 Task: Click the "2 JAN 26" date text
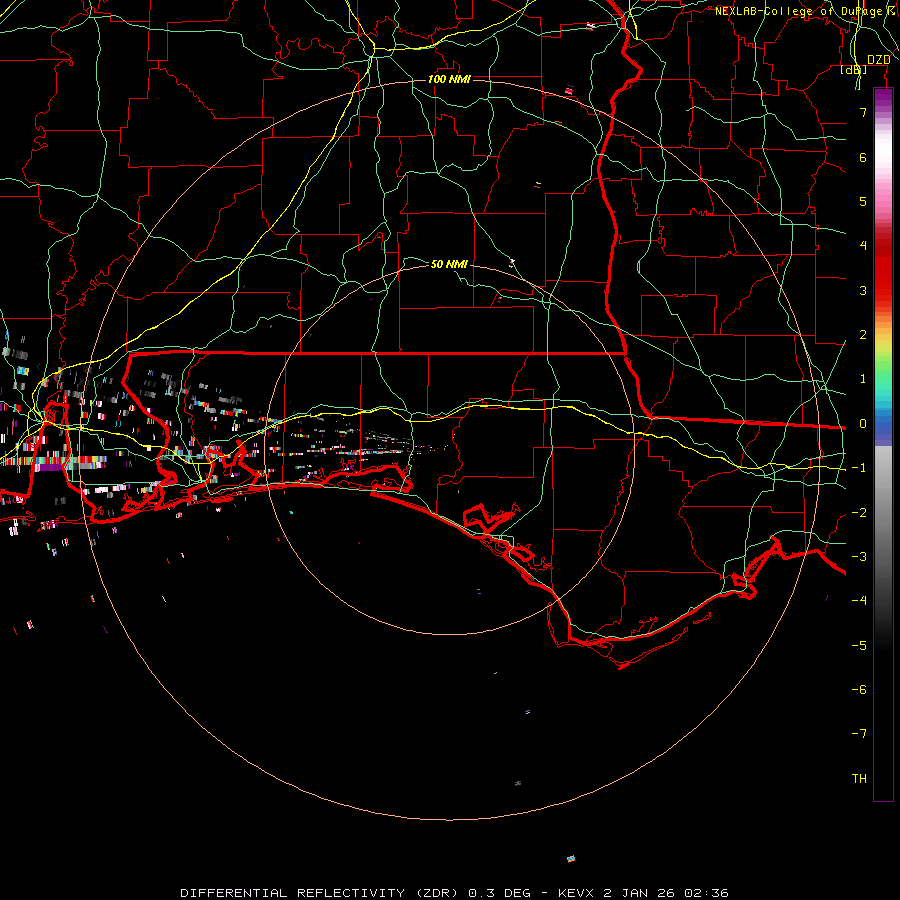pyautogui.click(x=638, y=893)
